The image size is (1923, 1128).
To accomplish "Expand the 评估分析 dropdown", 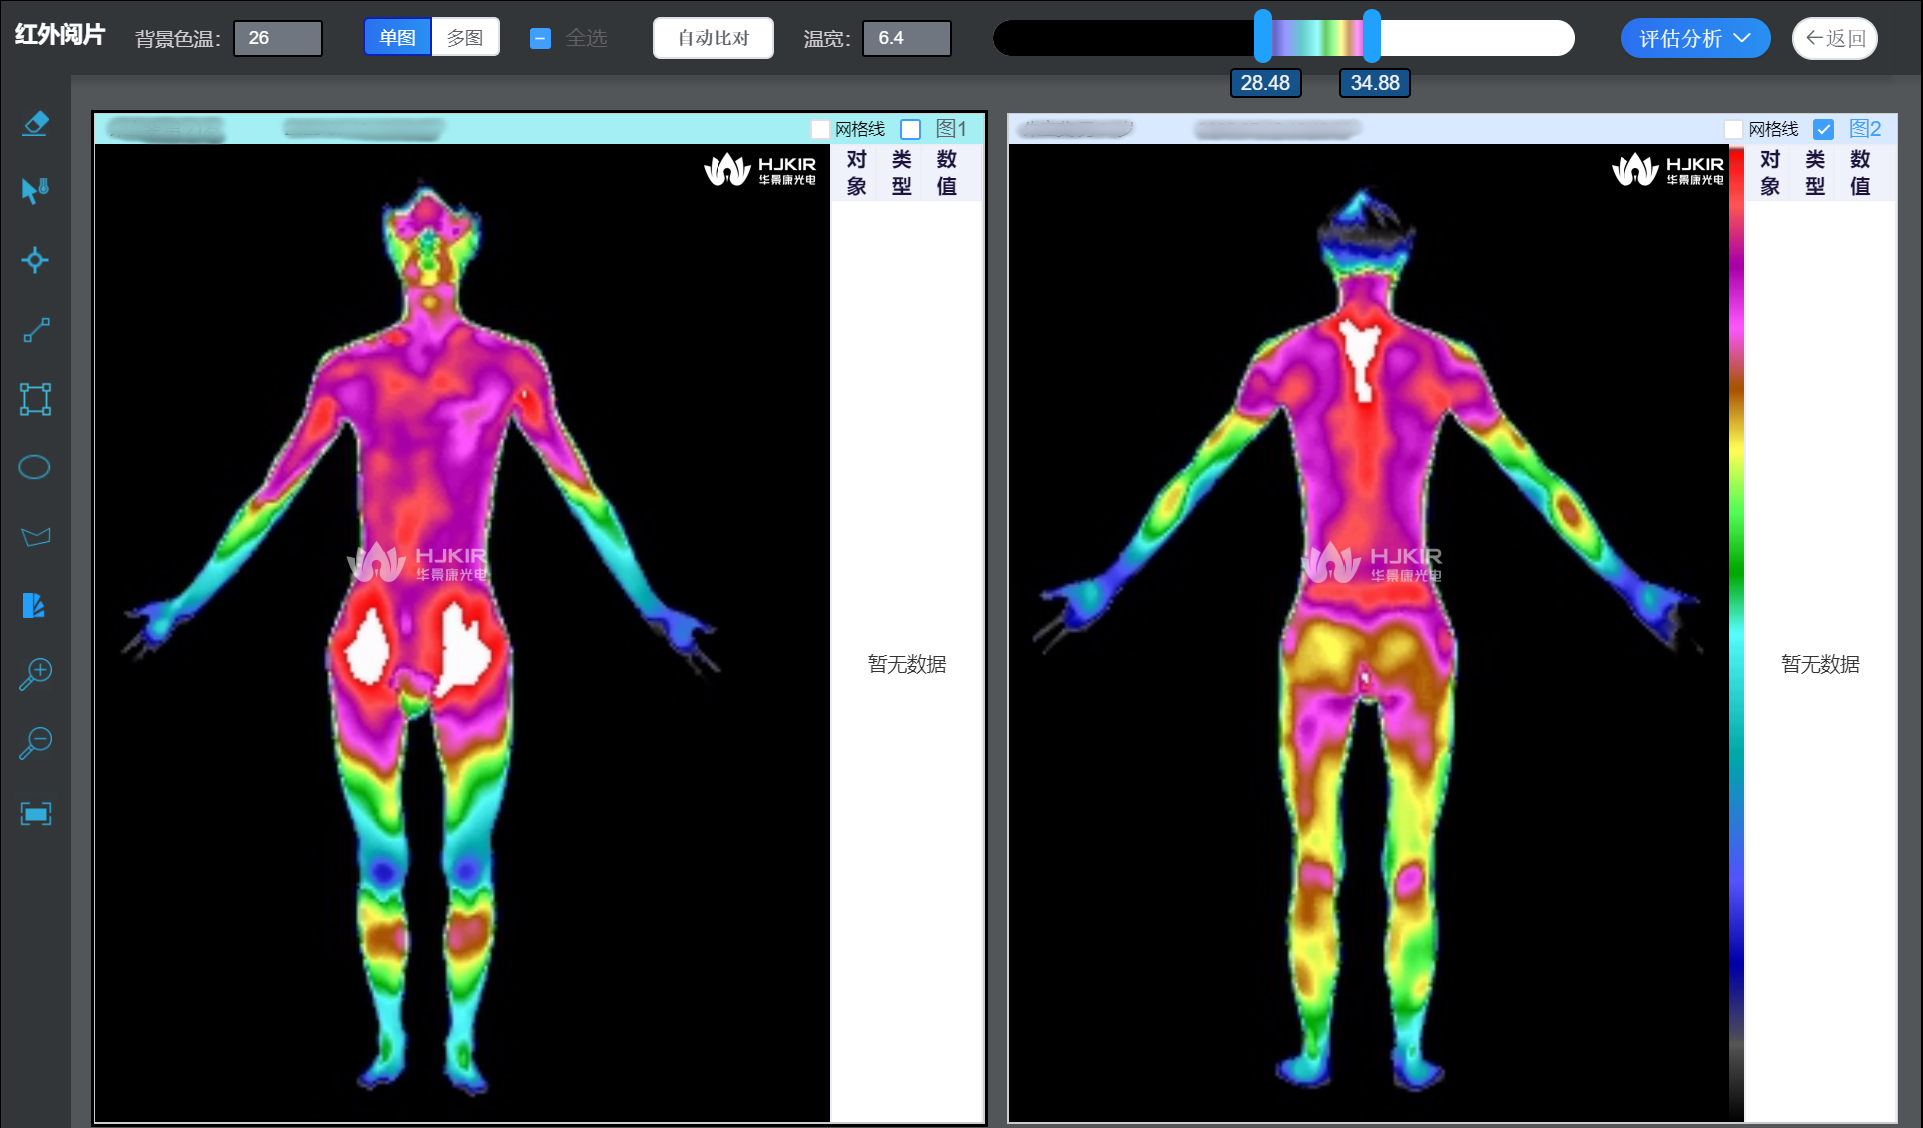I will (1694, 39).
